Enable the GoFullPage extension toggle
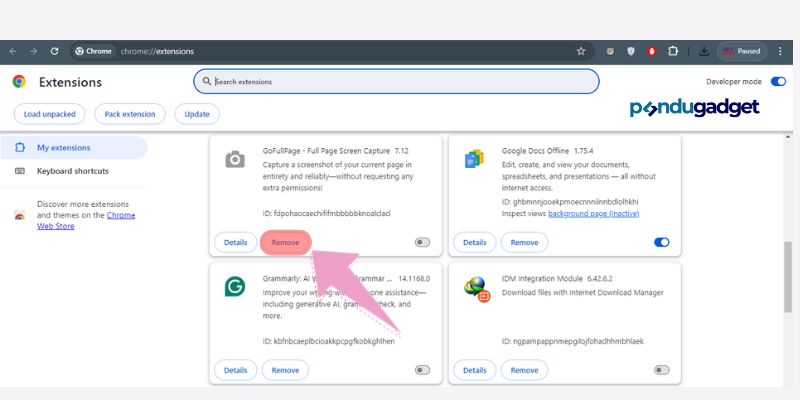 (x=422, y=242)
